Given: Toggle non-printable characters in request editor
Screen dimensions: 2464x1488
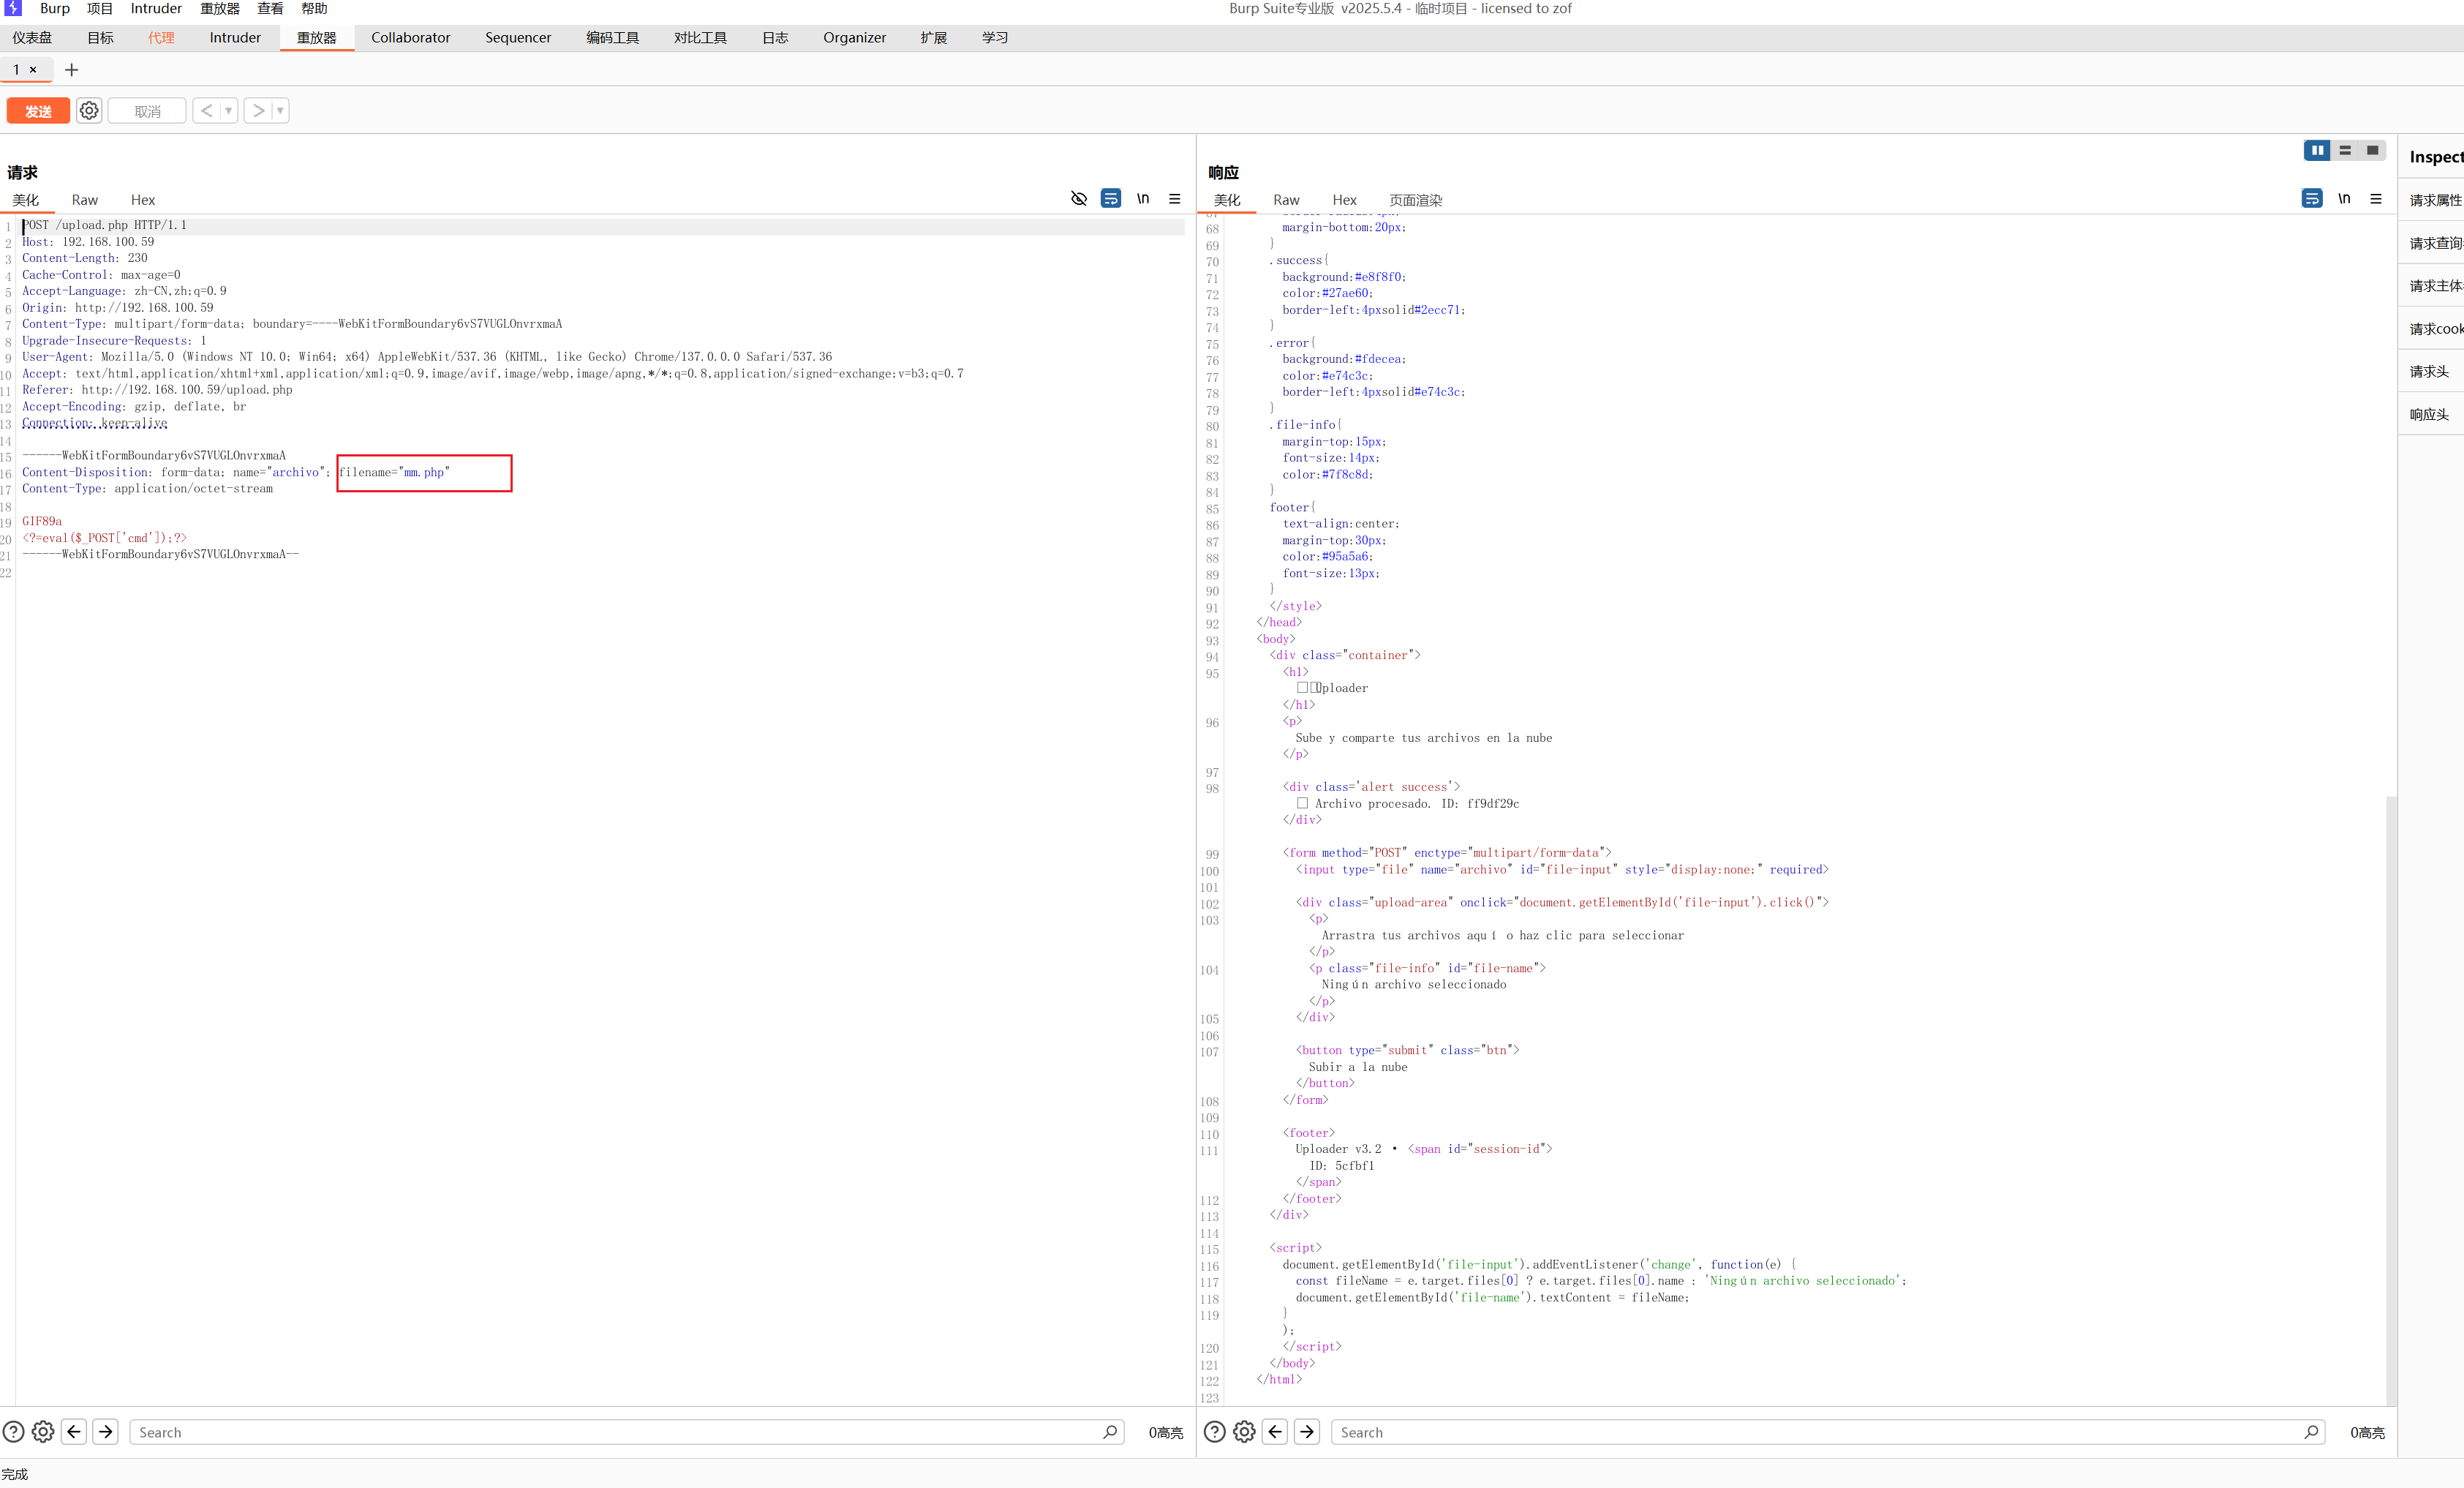Looking at the screenshot, I should 1142,199.
